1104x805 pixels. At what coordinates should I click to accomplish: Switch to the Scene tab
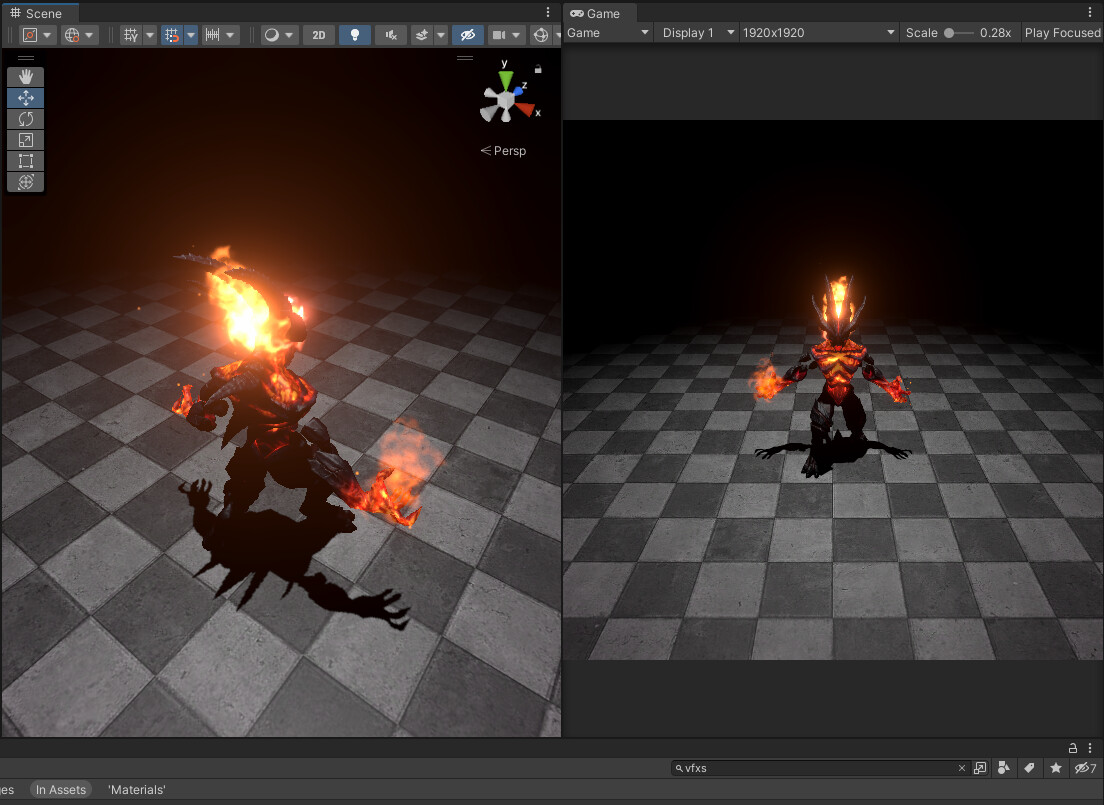tap(40, 14)
